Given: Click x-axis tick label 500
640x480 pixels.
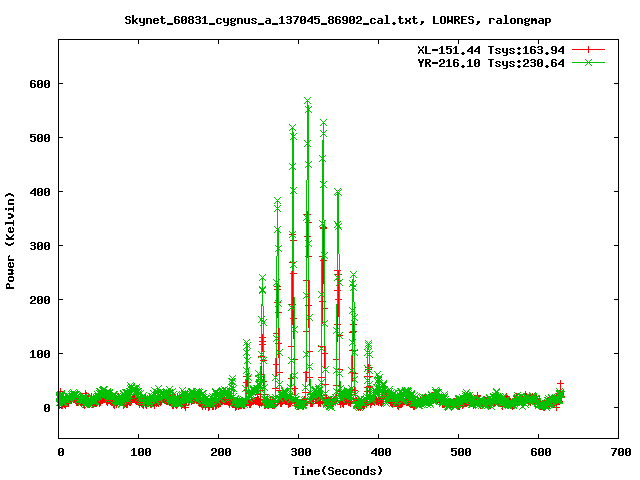Looking at the screenshot, I should point(461,452).
